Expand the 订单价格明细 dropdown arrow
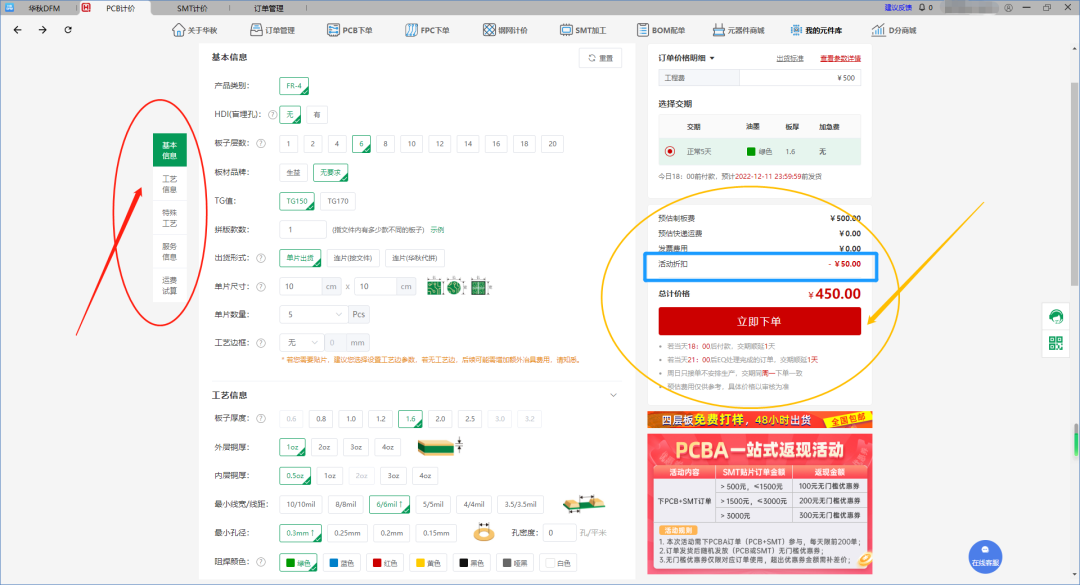 712,59
